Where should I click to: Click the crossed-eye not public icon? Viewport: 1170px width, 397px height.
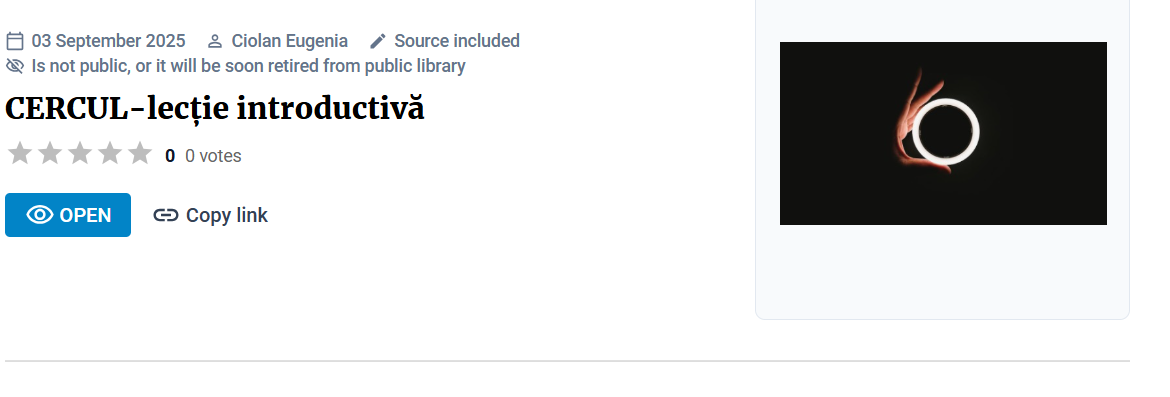15,66
